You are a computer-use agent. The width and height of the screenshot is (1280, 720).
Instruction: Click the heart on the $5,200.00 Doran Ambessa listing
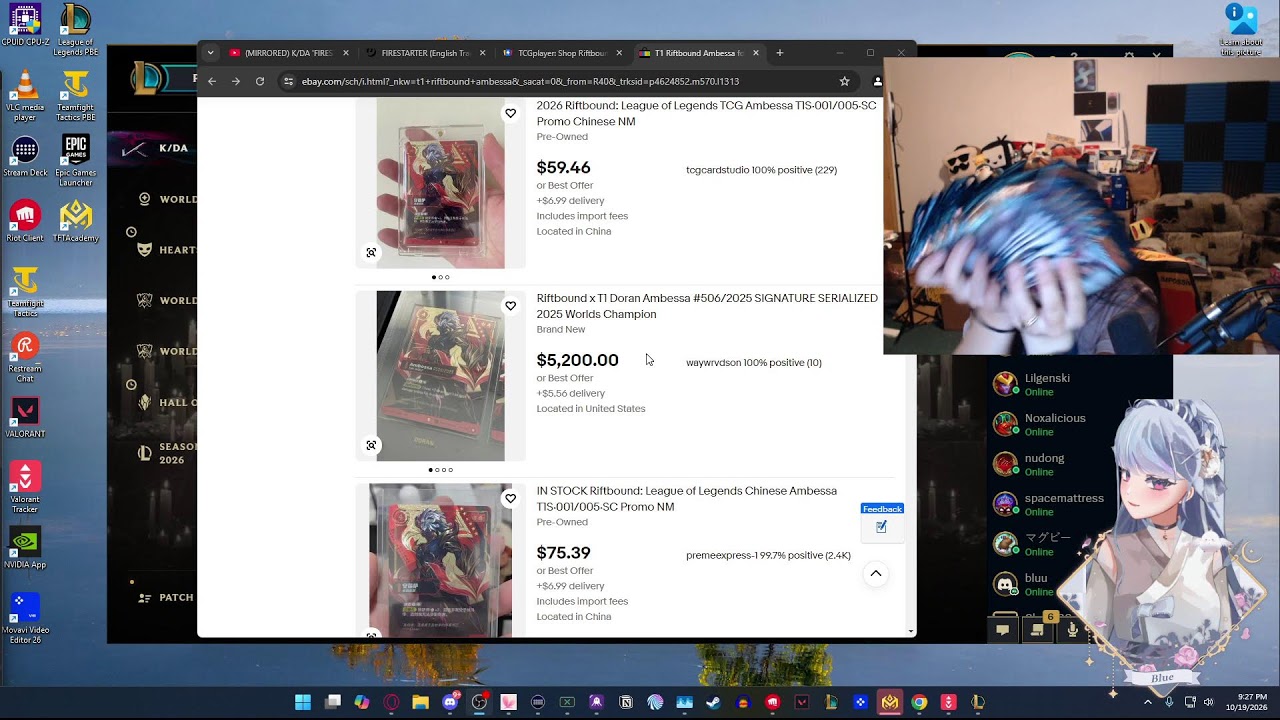pyautogui.click(x=510, y=306)
